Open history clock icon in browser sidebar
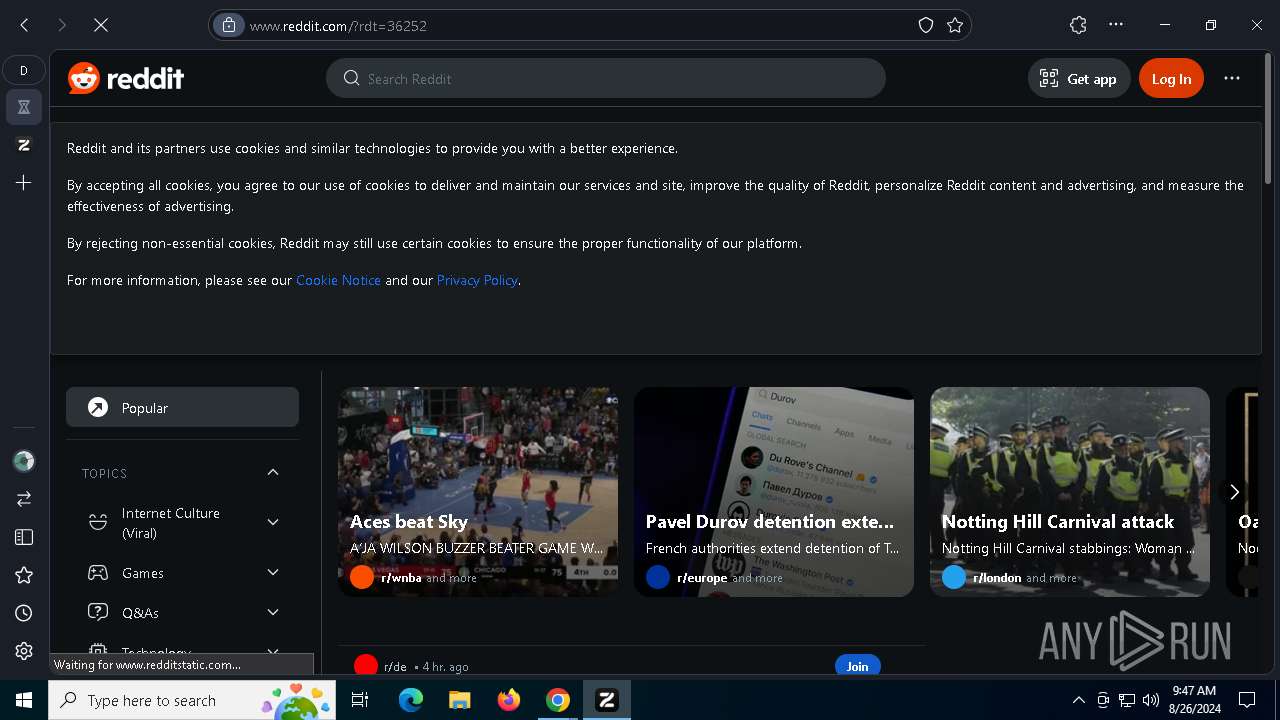Screen dimensions: 1280x720 point(24,613)
